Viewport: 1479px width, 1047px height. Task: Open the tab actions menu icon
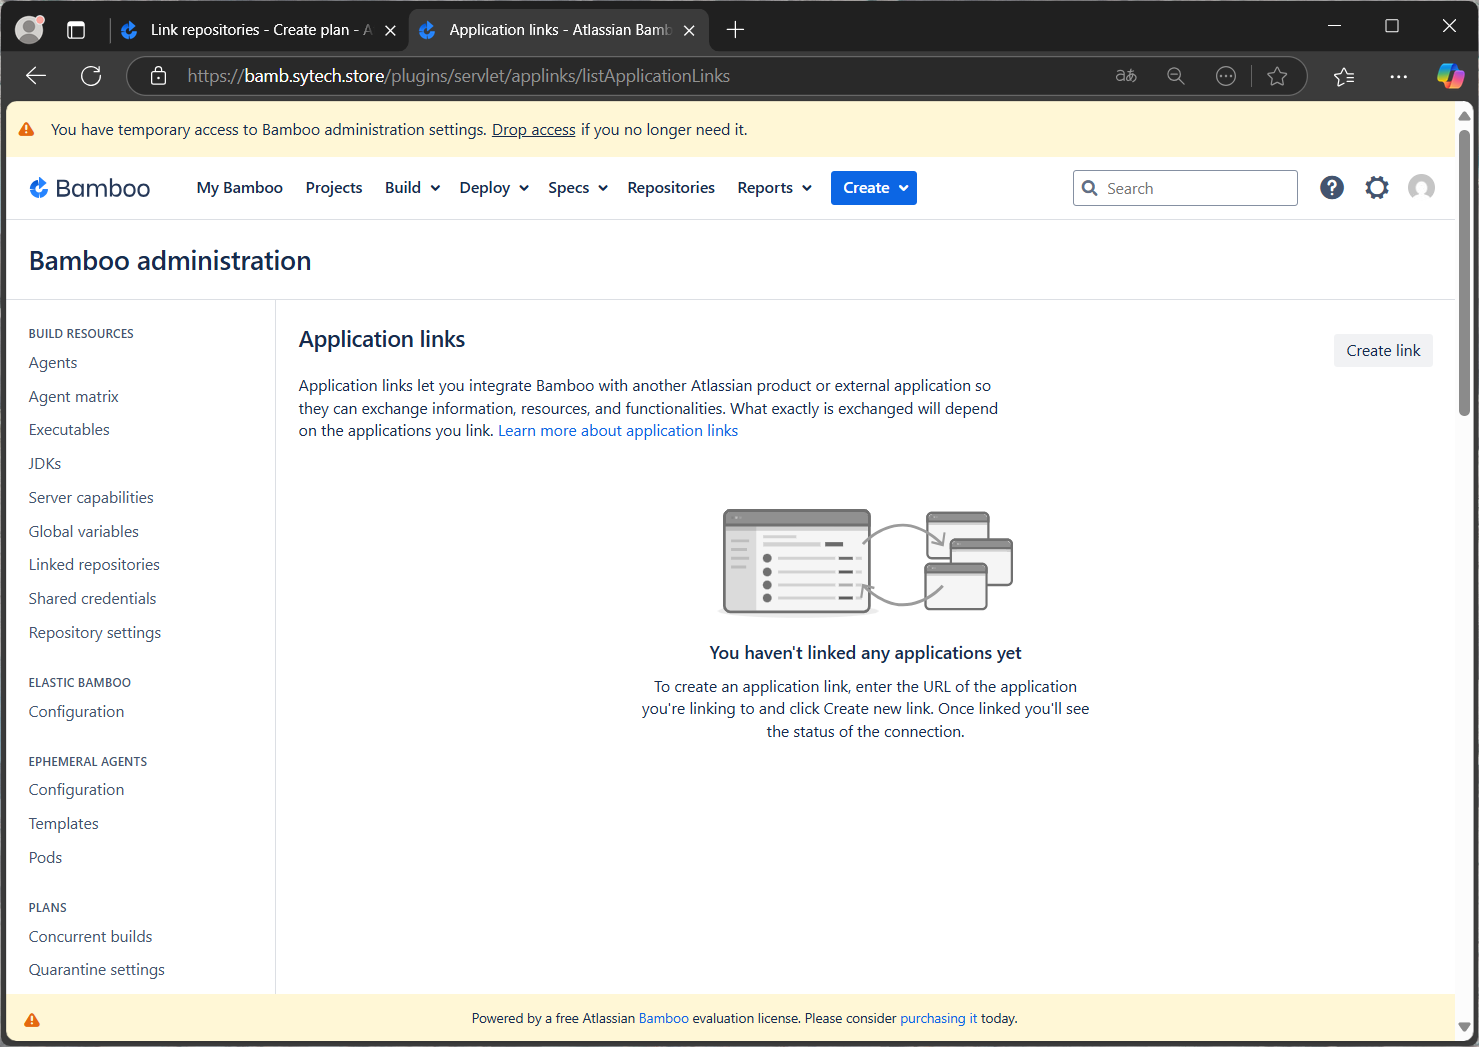click(76, 30)
